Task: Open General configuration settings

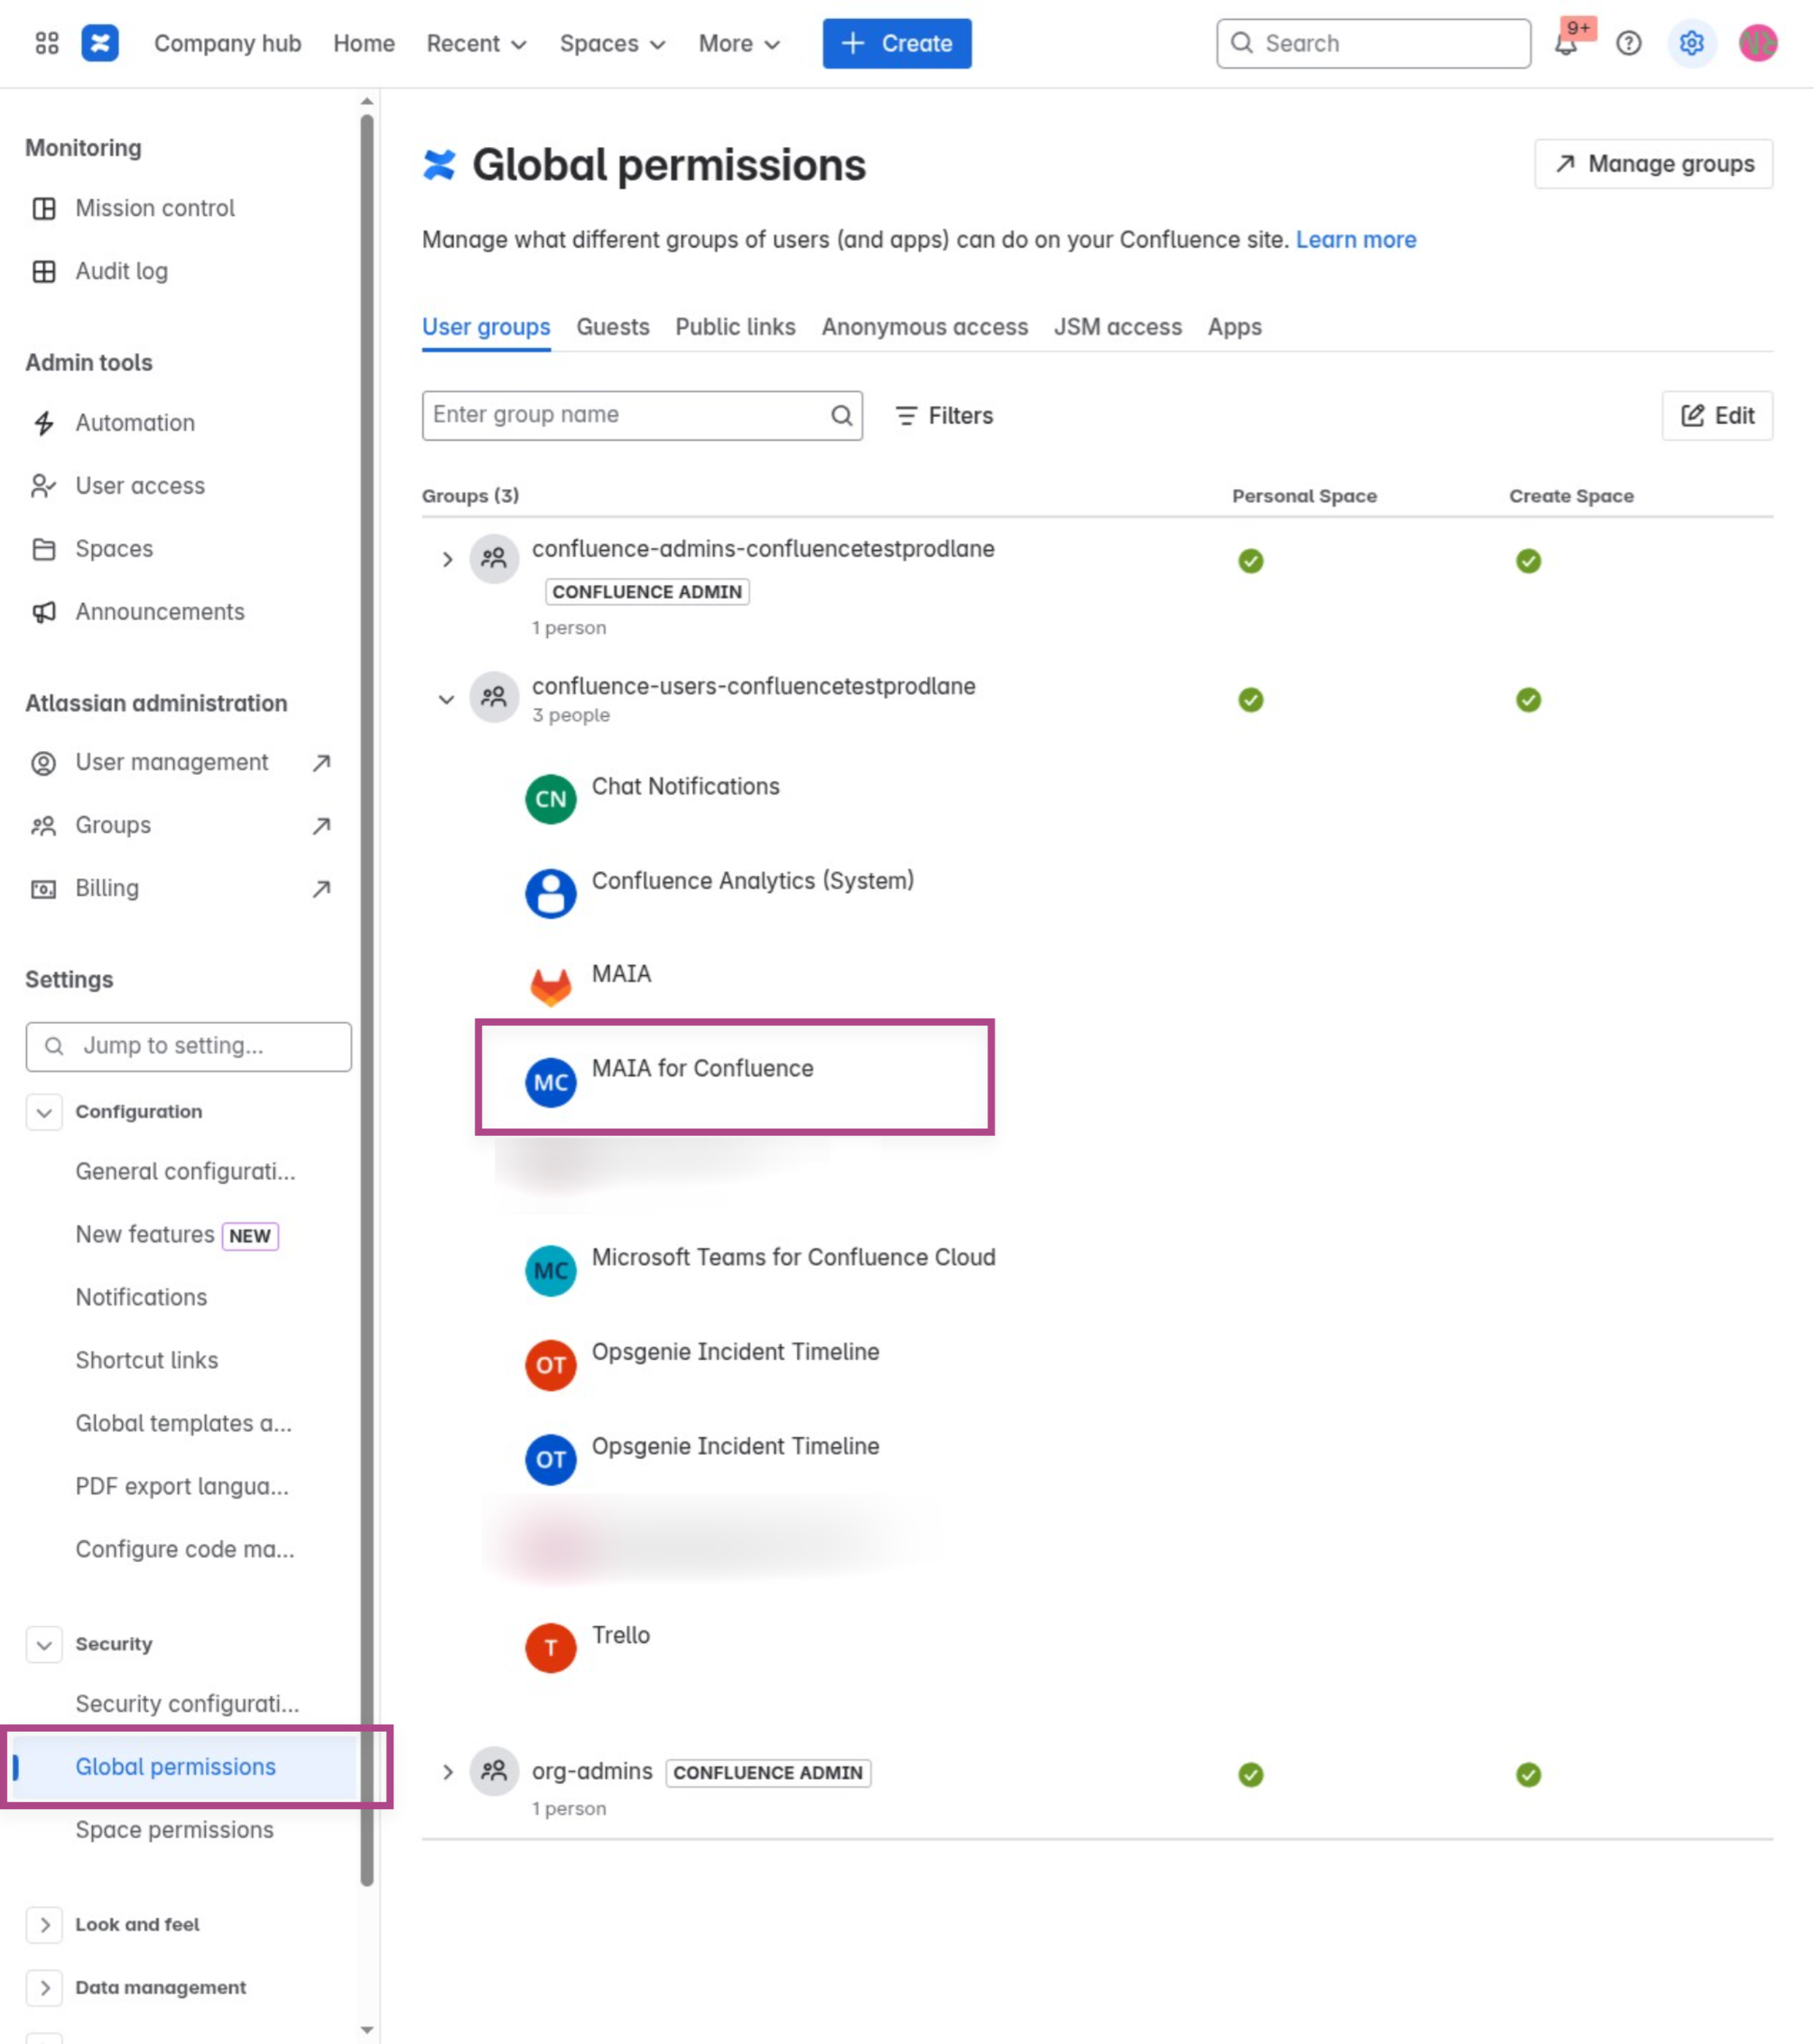Action: 186,1172
